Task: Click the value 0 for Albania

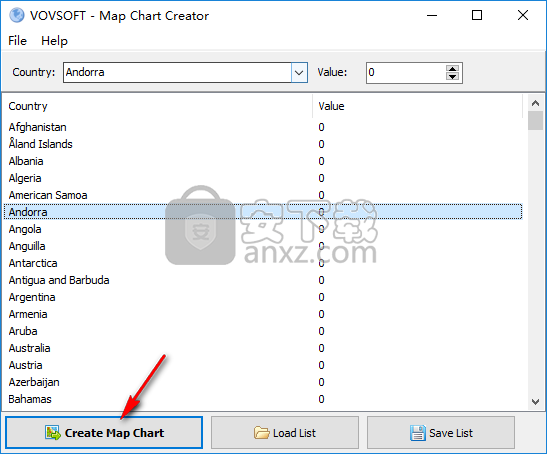Action: tap(321, 161)
